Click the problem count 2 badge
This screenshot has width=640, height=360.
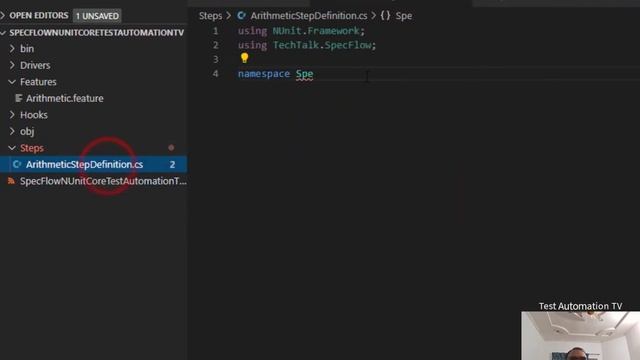(172, 164)
